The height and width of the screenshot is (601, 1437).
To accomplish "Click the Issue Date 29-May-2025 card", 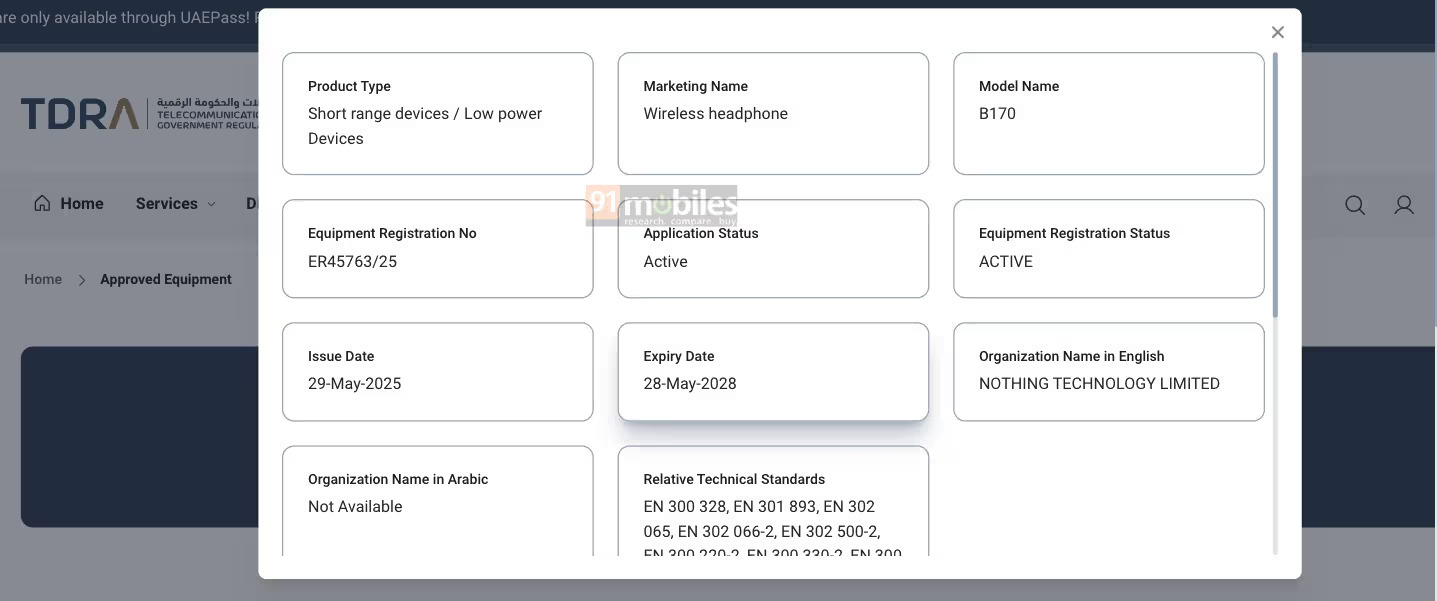I will [437, 371].
